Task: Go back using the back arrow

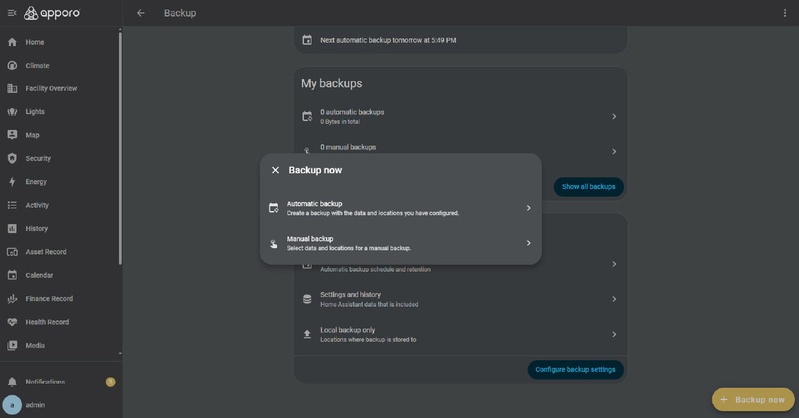Action: click(x=141, y=13)
